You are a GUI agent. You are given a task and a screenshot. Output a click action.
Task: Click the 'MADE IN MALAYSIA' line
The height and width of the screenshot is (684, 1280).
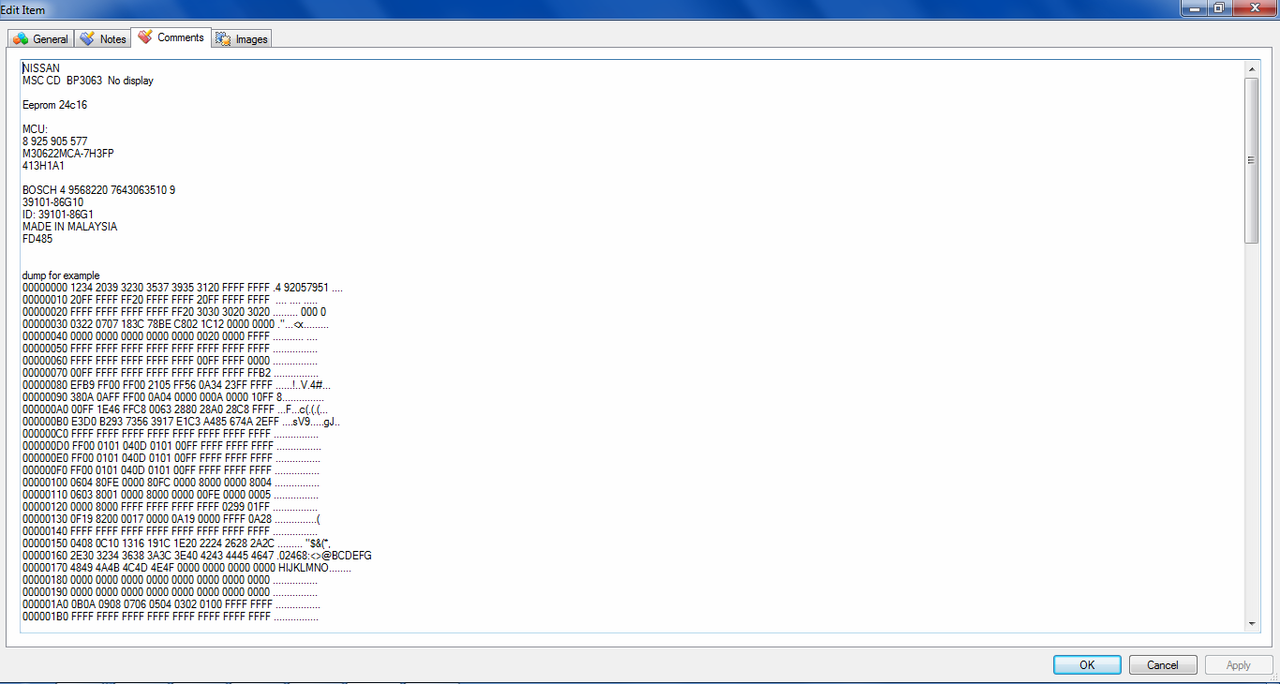[x=70, y=226]
